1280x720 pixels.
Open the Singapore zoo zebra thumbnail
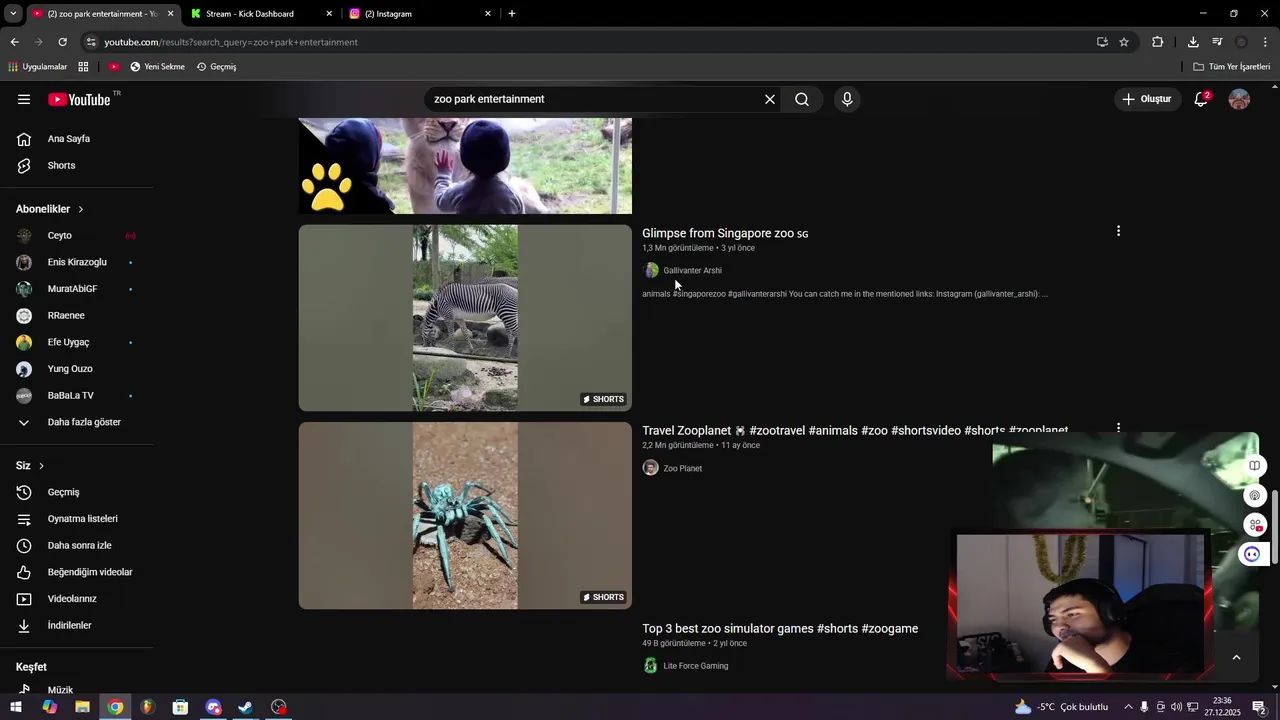pyautogui.click(x=465, y=318)
